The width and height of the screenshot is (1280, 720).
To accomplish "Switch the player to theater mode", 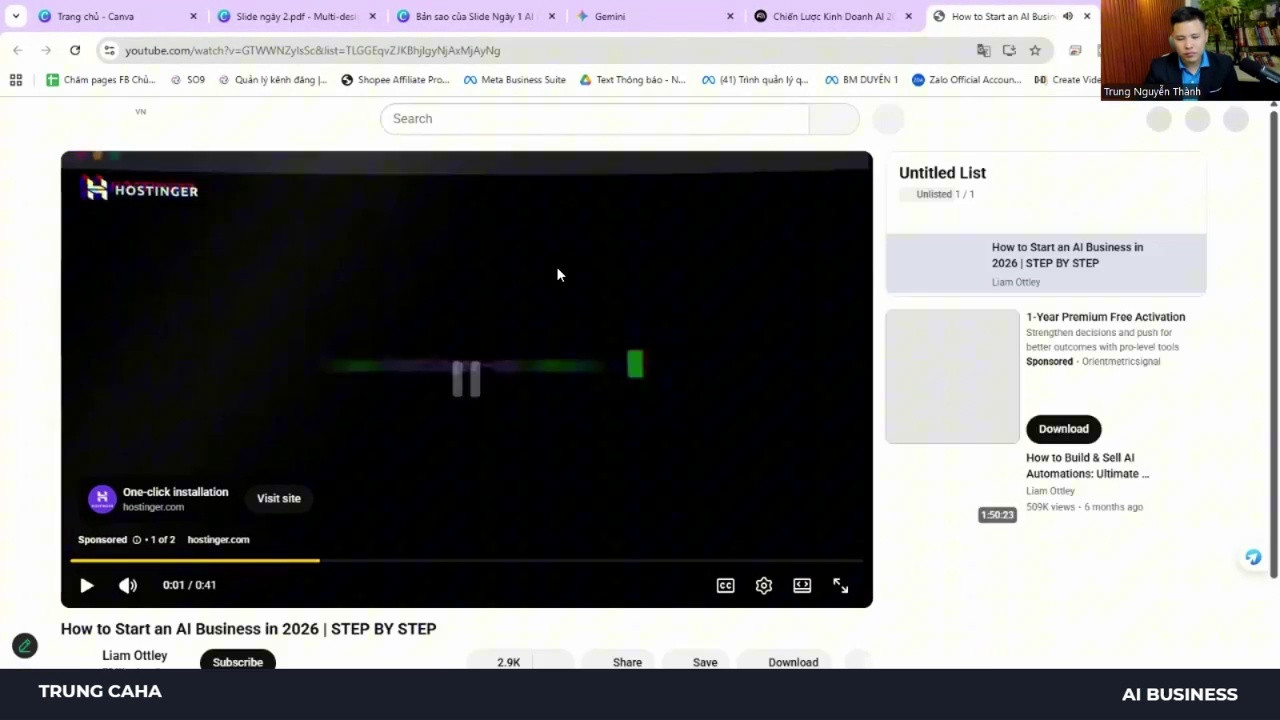I will 802,586.
